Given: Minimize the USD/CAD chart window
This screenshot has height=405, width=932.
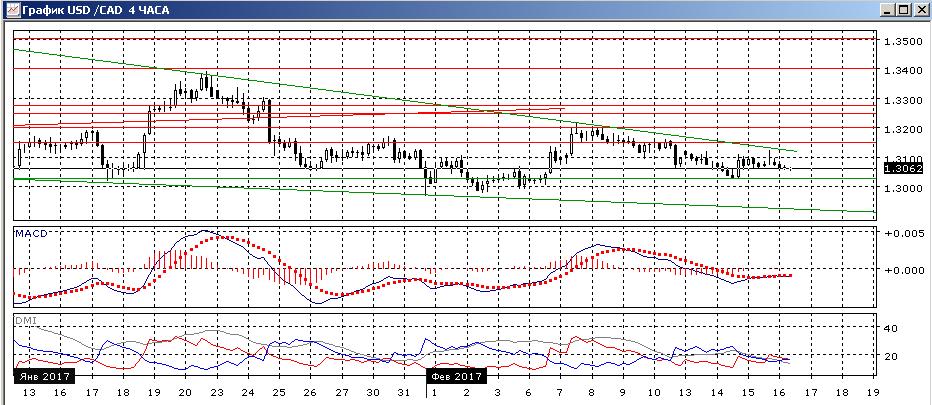Looking at the screenshot, I should 887,10.
